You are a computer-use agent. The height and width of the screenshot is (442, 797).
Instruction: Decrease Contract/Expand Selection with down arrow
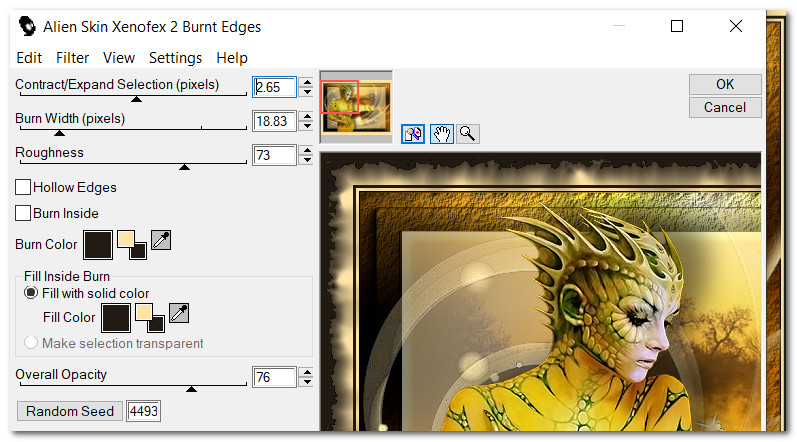tap(306, 92)
